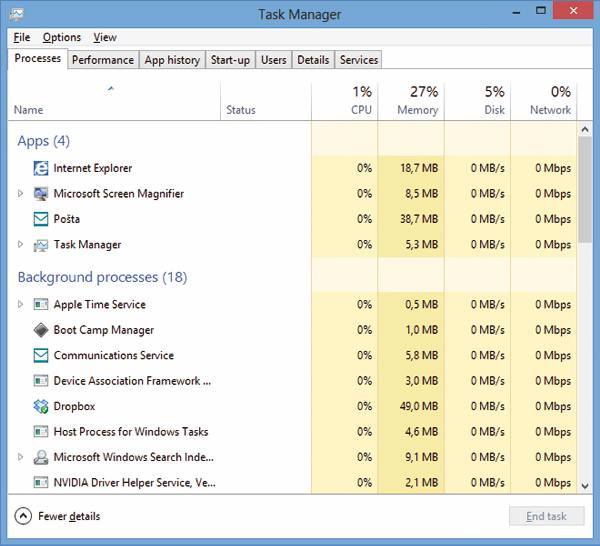Expand the Task Manager app entry
Screen dimensions: 600x546
coord(20,245)
